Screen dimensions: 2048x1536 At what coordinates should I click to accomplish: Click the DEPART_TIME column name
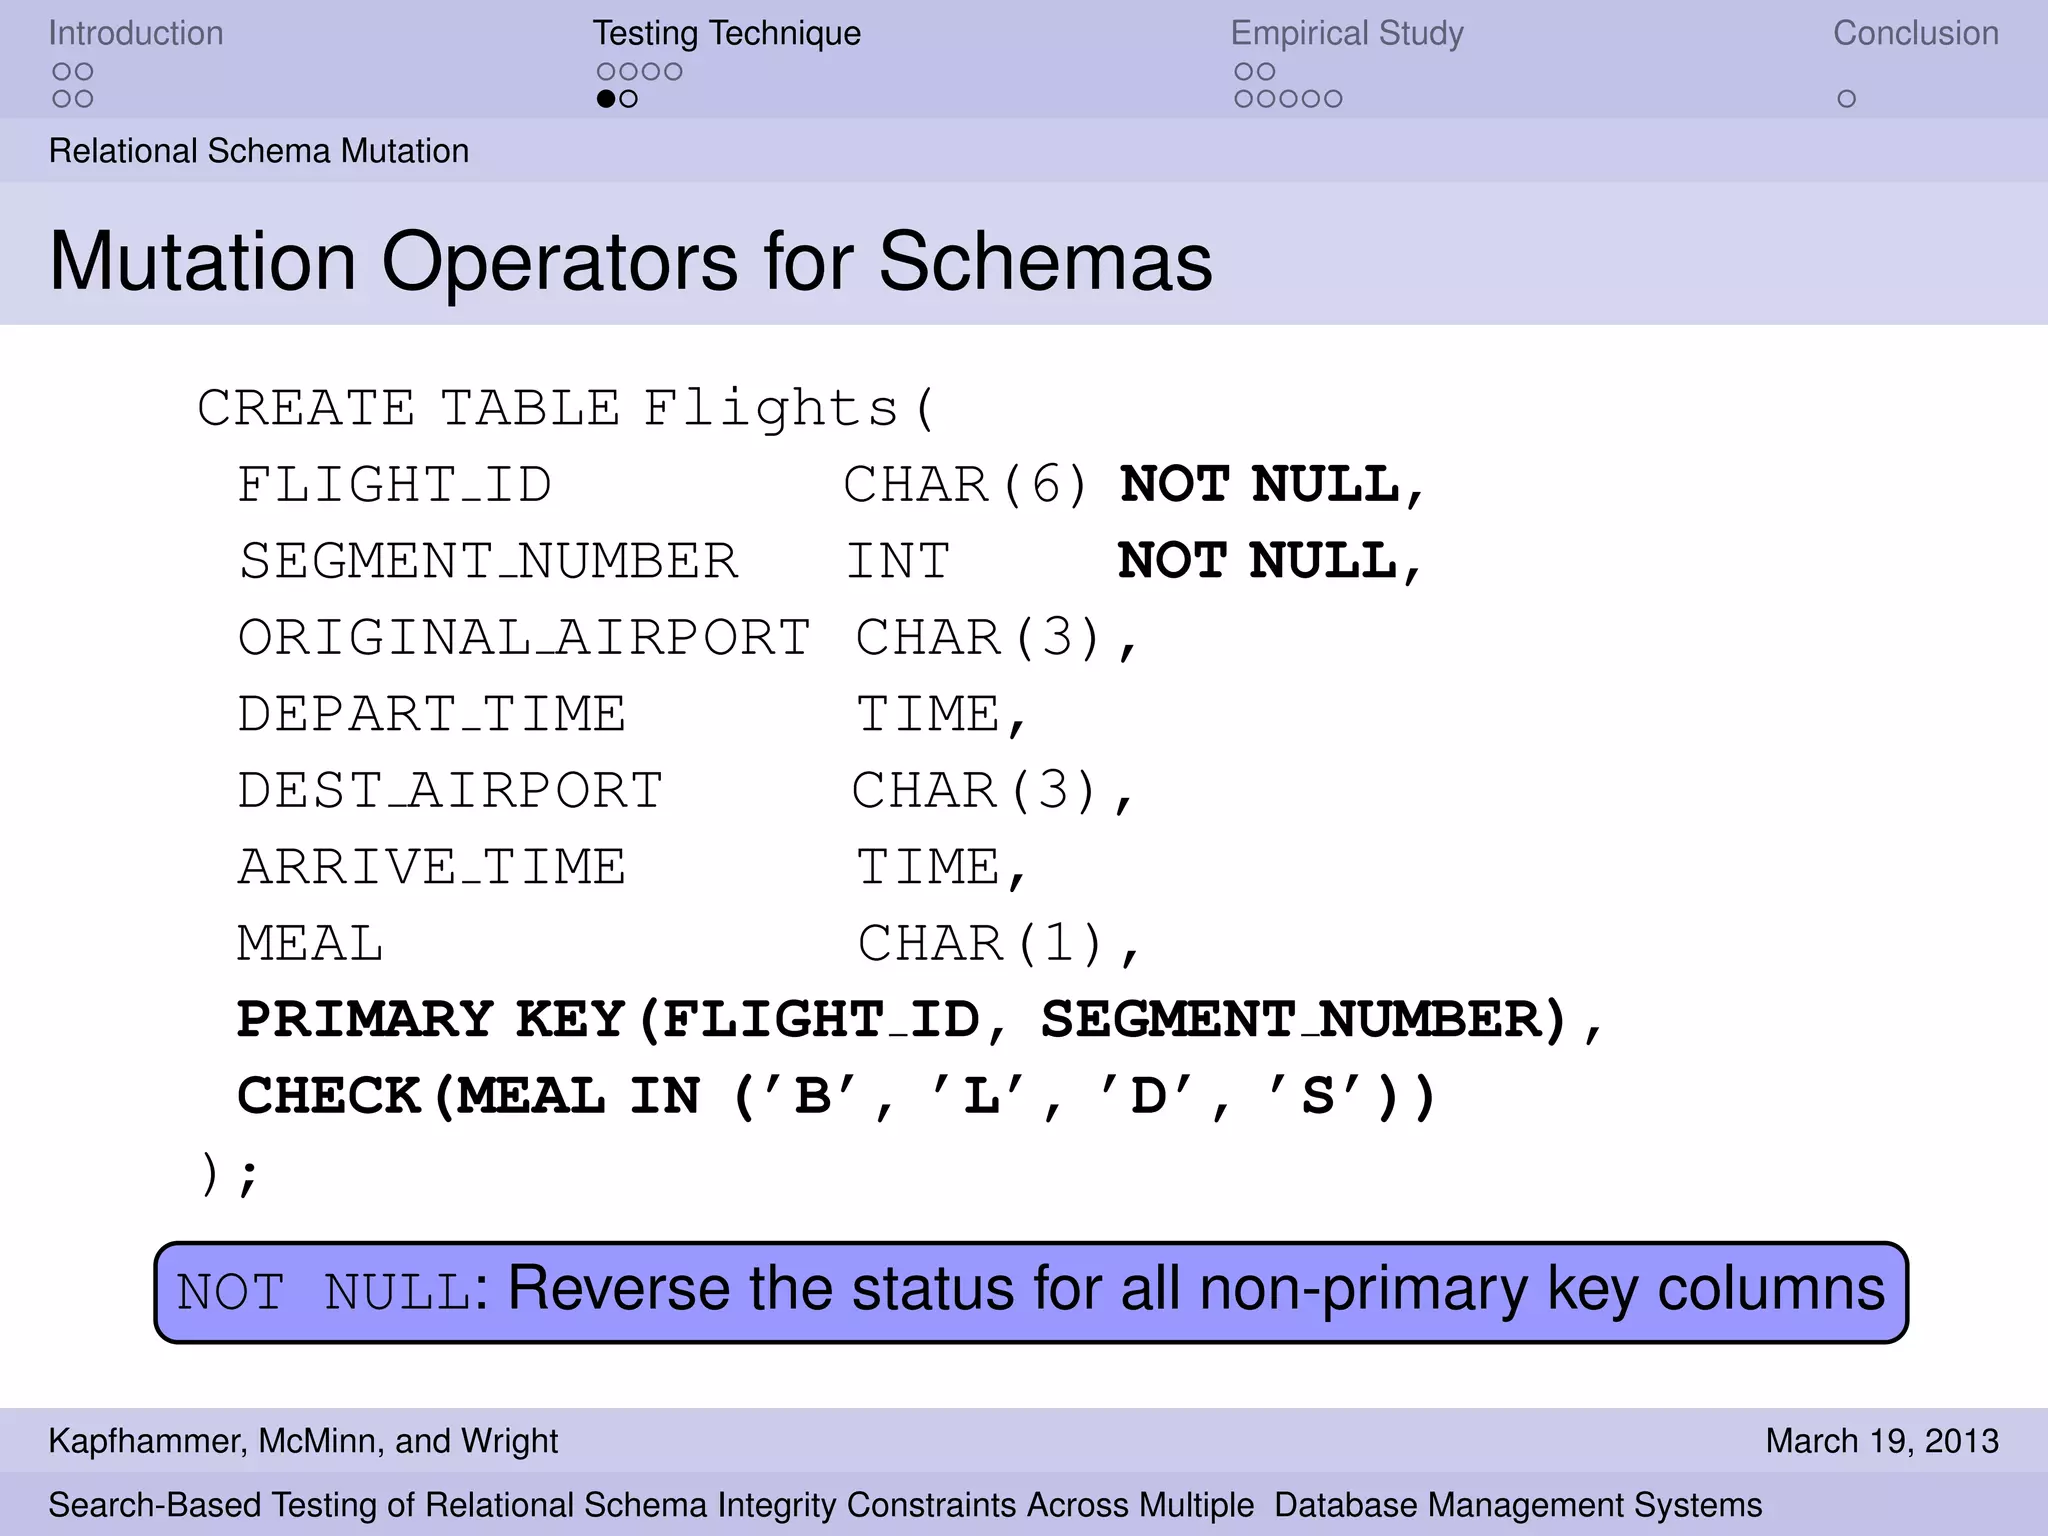(431, 714)
